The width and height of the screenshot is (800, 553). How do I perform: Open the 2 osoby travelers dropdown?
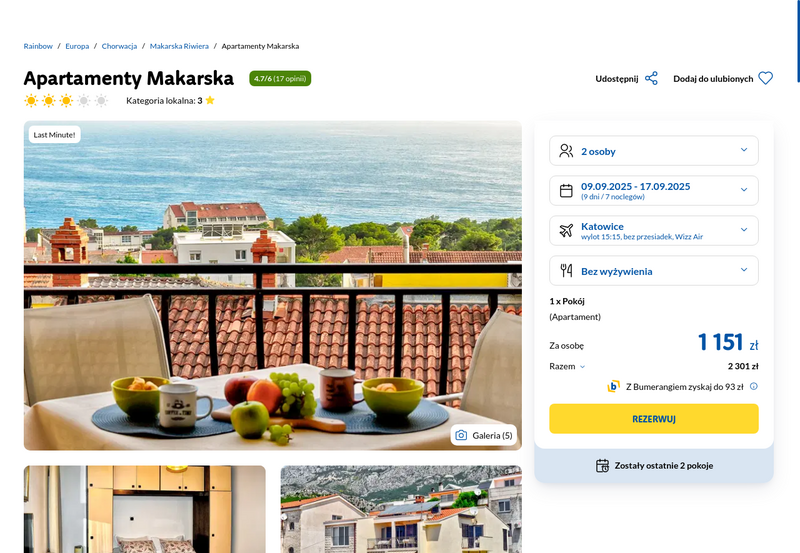coord(654,151)
